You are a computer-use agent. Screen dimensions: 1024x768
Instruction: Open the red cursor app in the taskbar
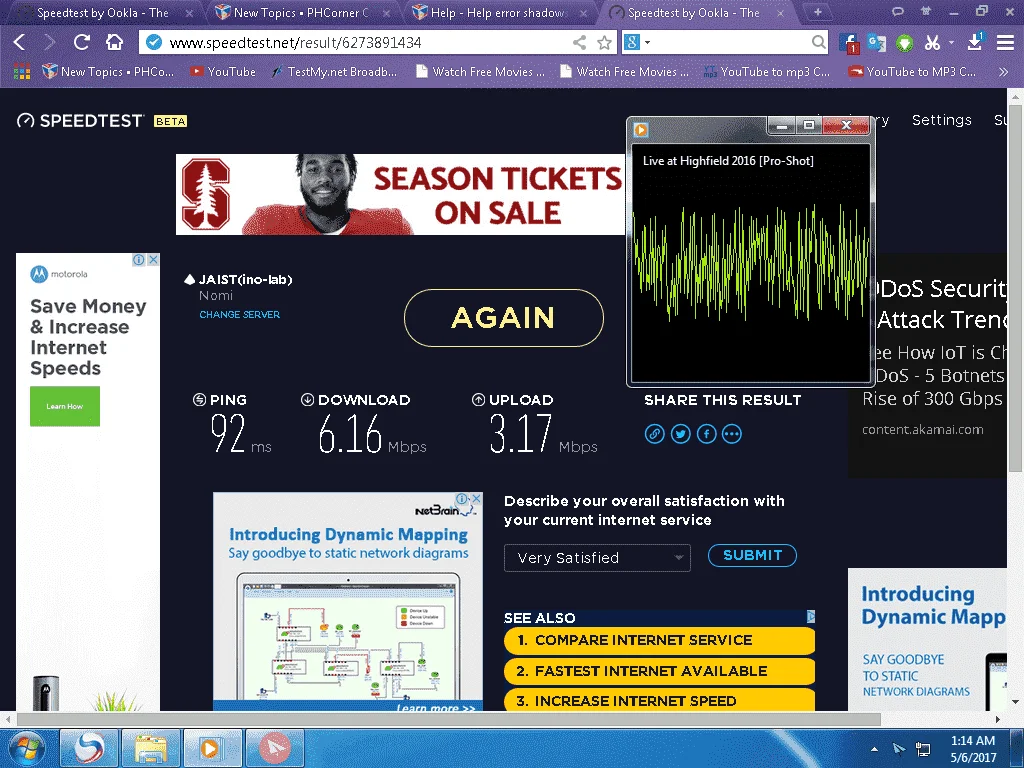pyautogui.click(x=274, y=748)
